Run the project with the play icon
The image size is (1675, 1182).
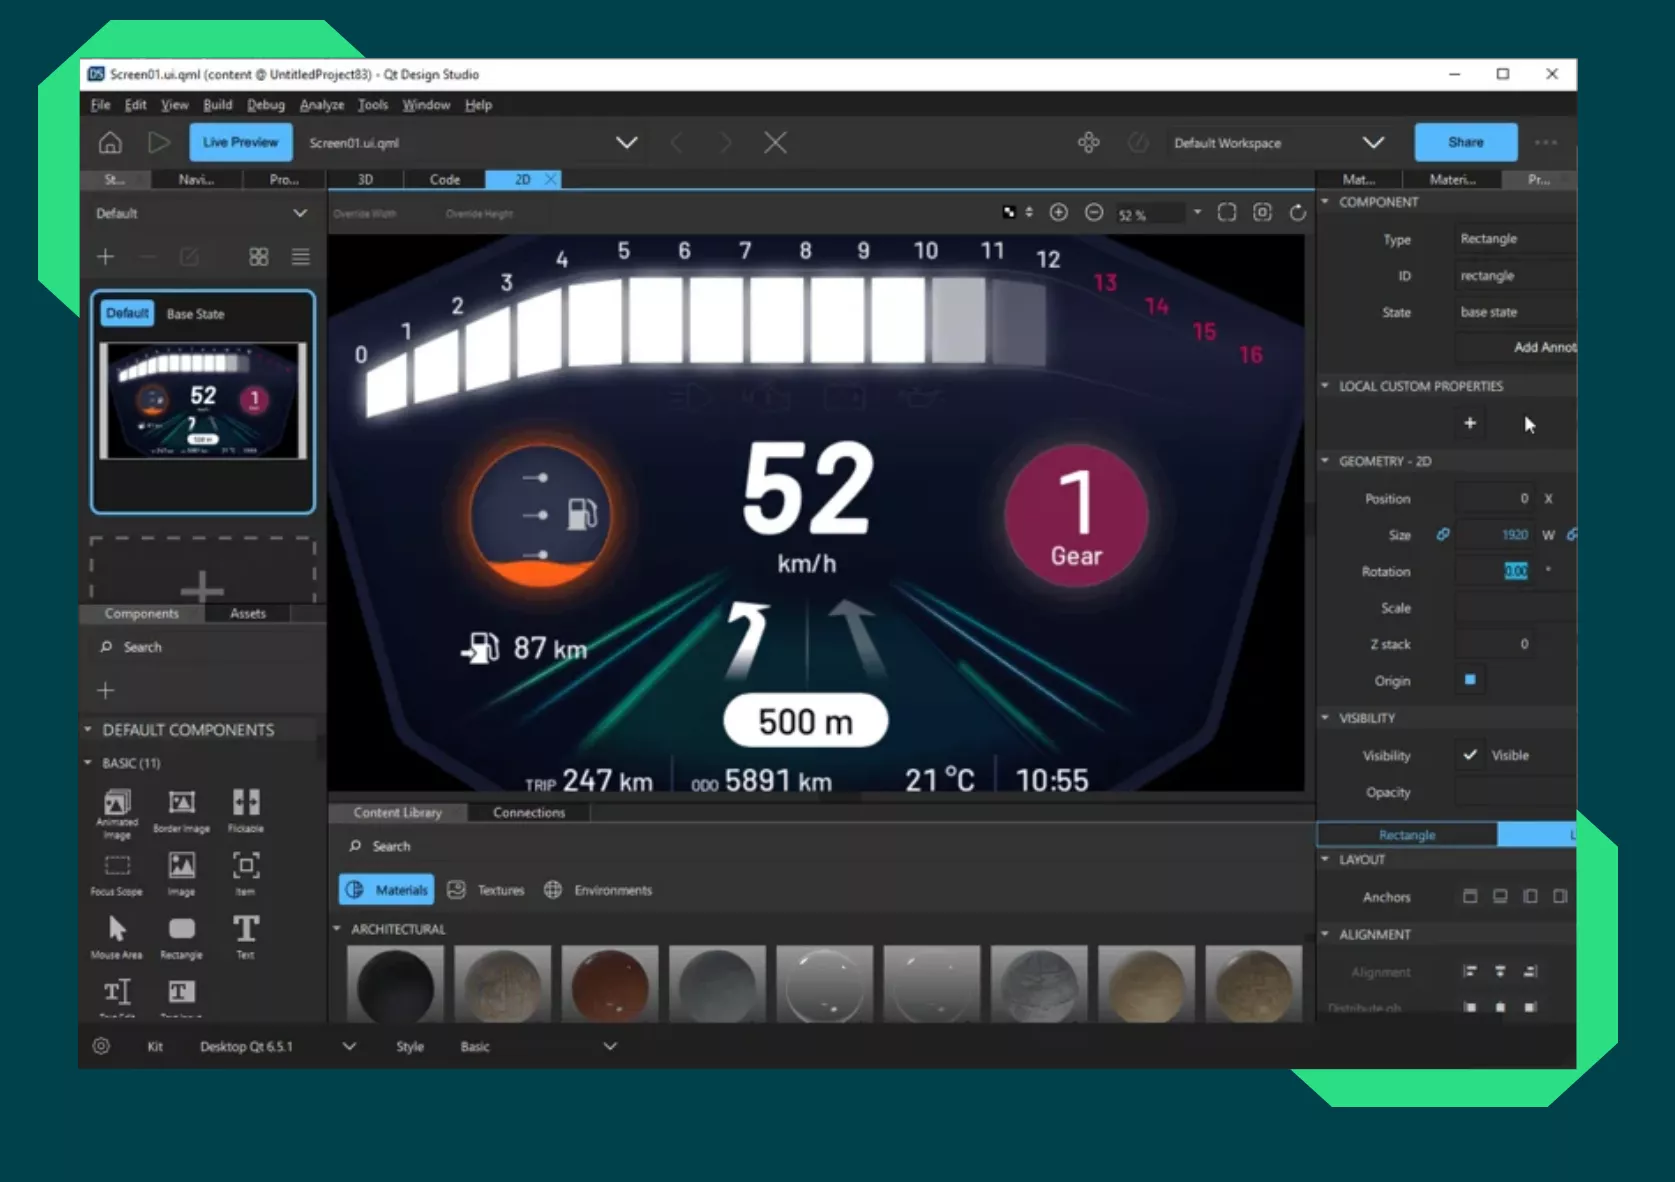[x=159, y=143]
